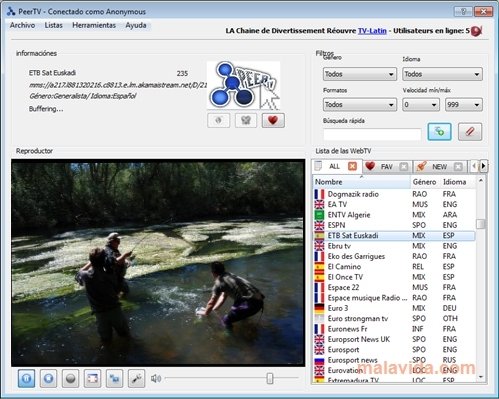
Task: Switch to the ALL tab
Action: click(x=334, y=166)
